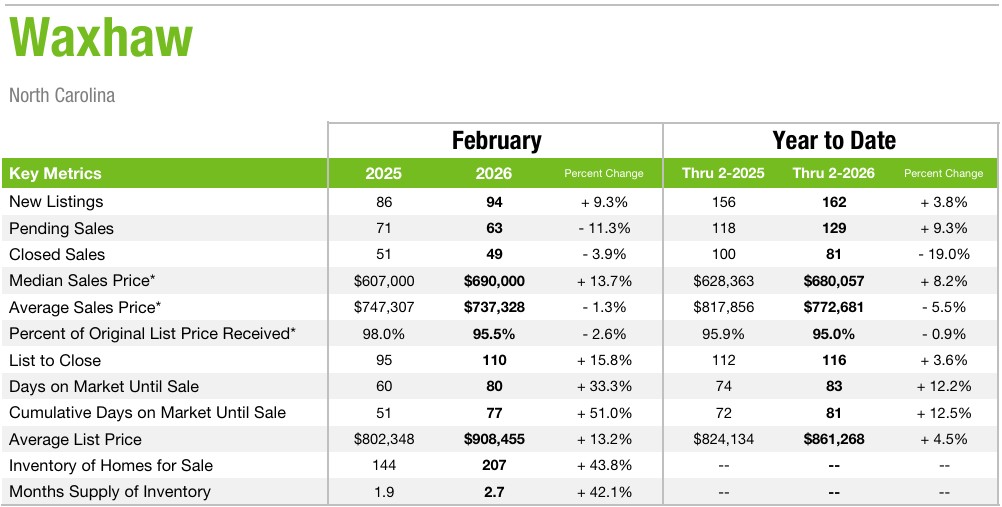The image size is (1002, 507).
Task: Select Cumulative Days on Market Until Sale label
Action: (x=147, y=412)
